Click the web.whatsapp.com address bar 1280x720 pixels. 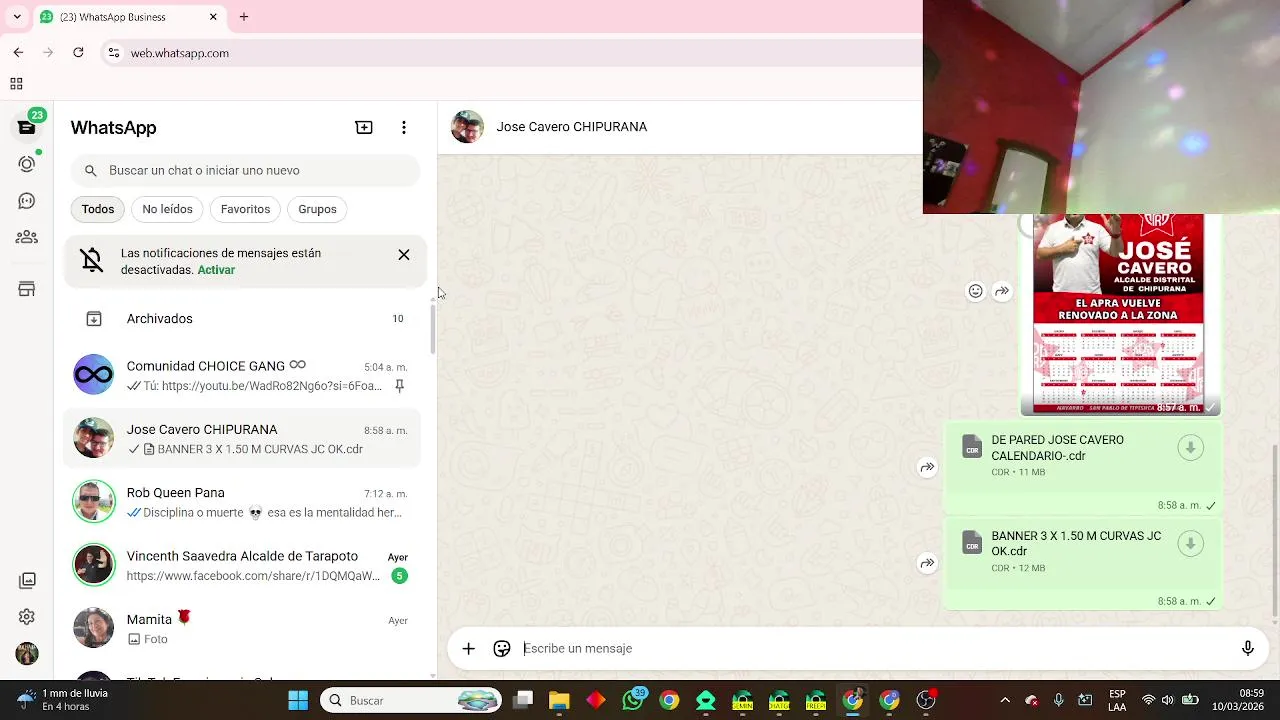point(510,53)
